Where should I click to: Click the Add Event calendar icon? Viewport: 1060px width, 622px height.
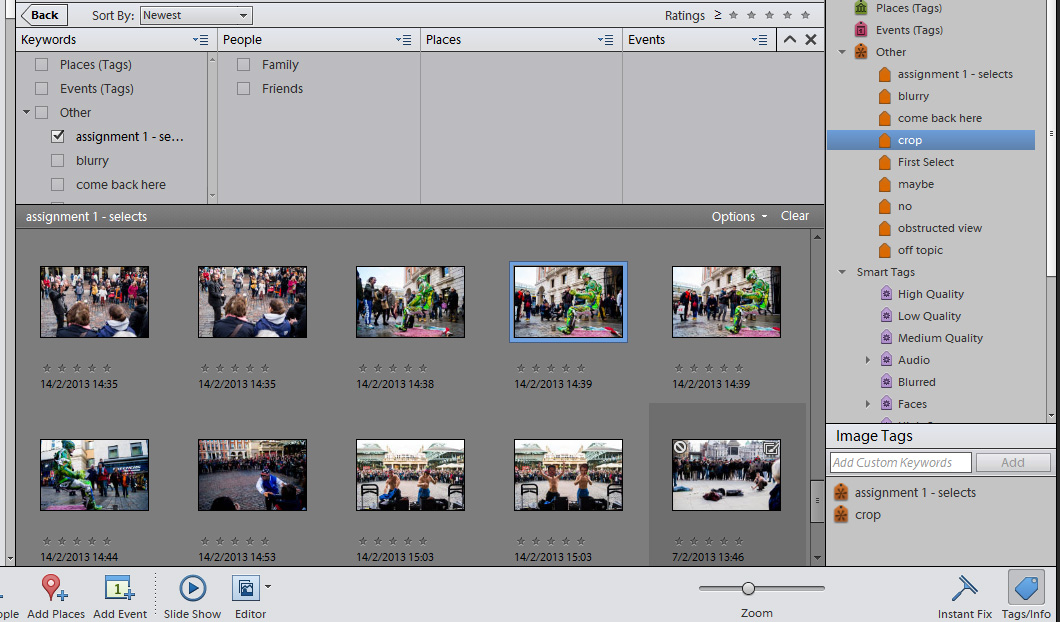(x=120, y=588)
